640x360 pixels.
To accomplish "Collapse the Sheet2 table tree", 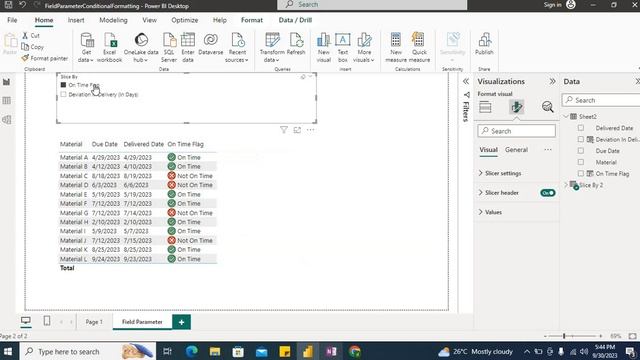I will tap(566, 116).
